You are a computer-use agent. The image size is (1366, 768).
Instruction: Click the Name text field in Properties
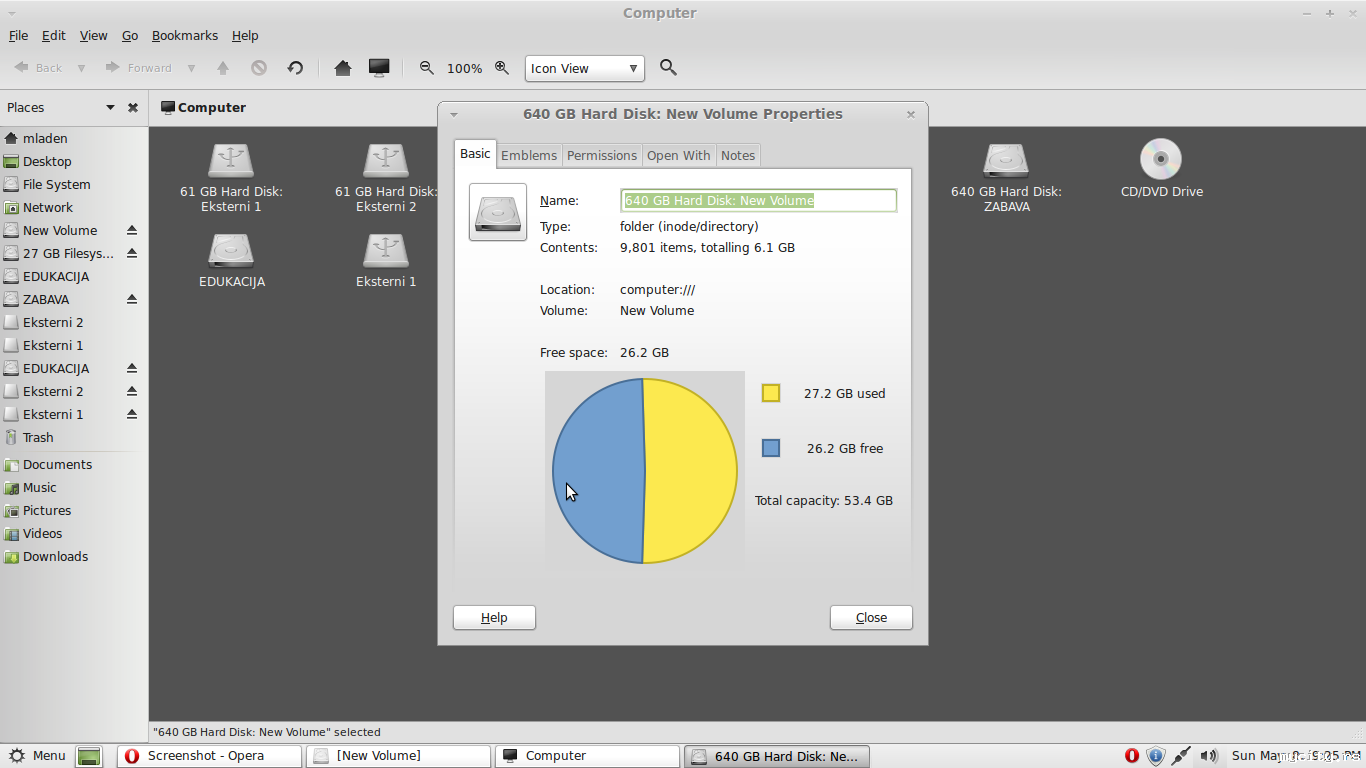coord(759,201)
